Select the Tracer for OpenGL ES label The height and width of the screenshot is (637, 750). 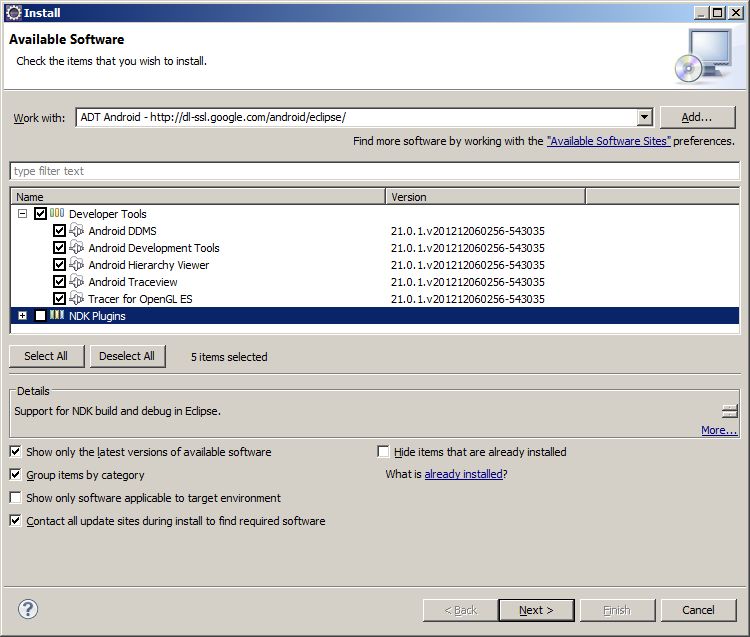[140, 299]
